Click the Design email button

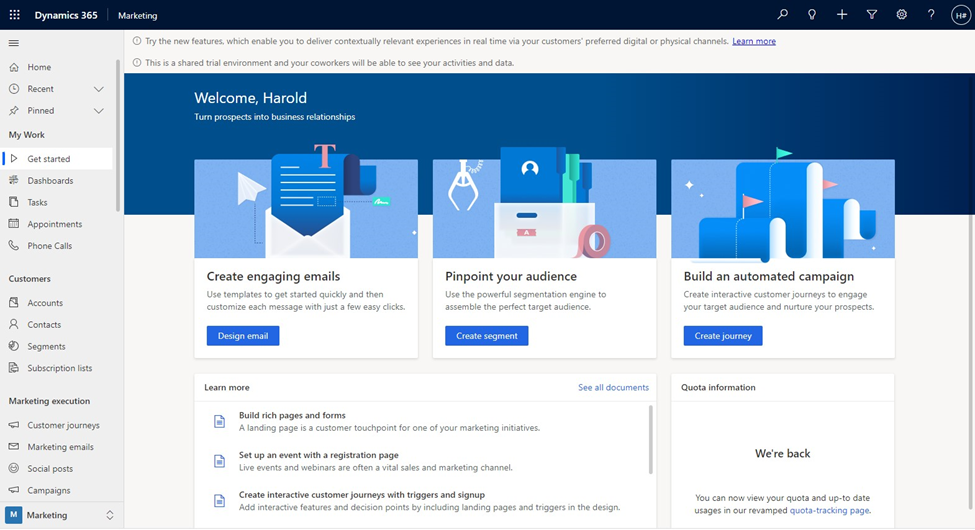click(243, 336)
